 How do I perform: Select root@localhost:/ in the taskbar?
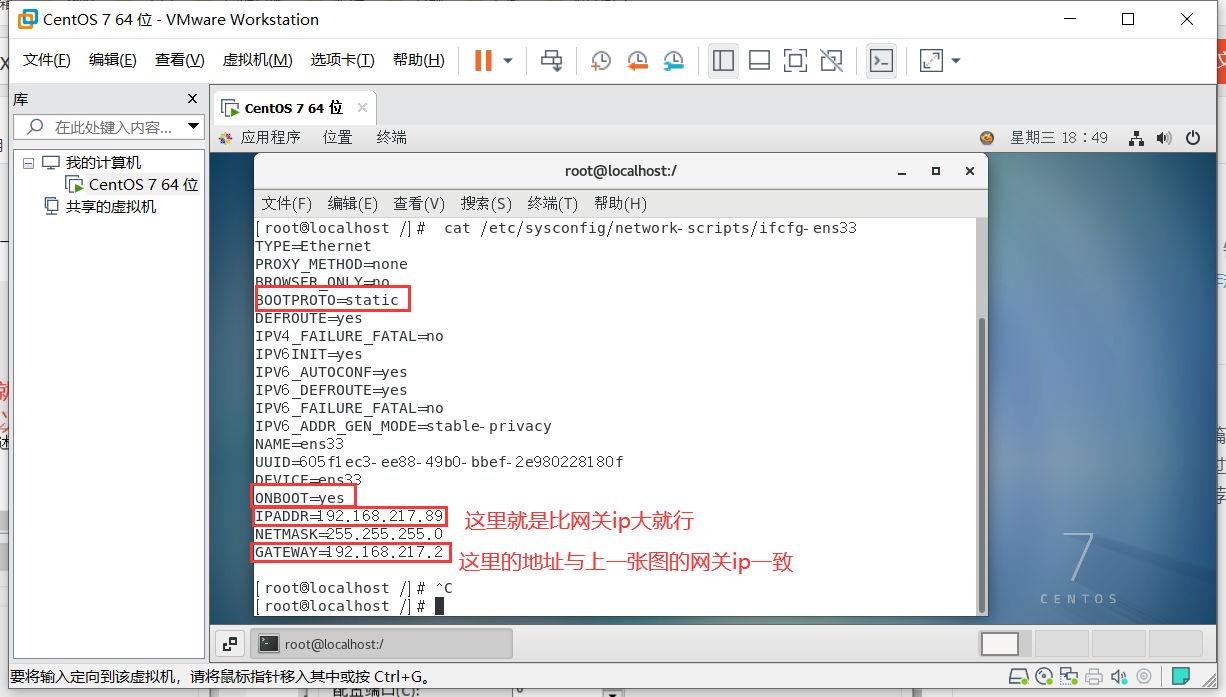(380, 644)
